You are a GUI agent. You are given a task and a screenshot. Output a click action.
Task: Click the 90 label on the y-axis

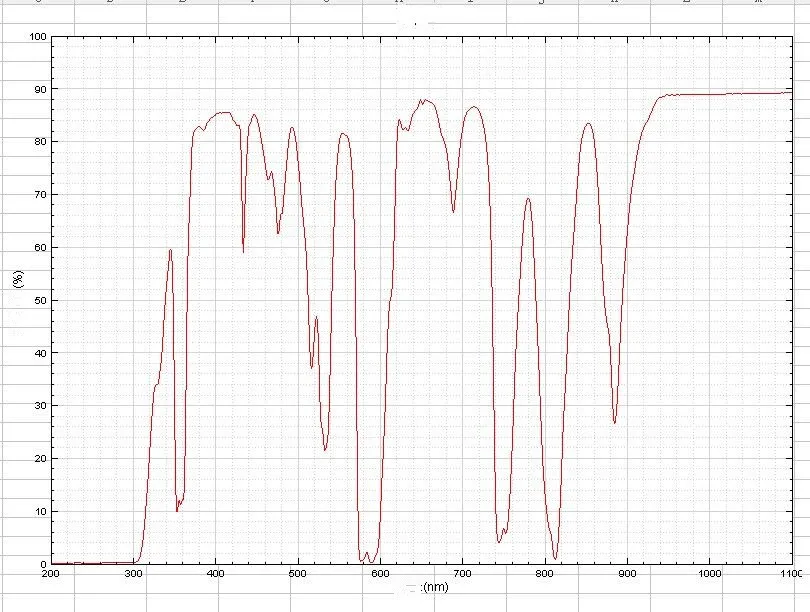pos(40,89)
